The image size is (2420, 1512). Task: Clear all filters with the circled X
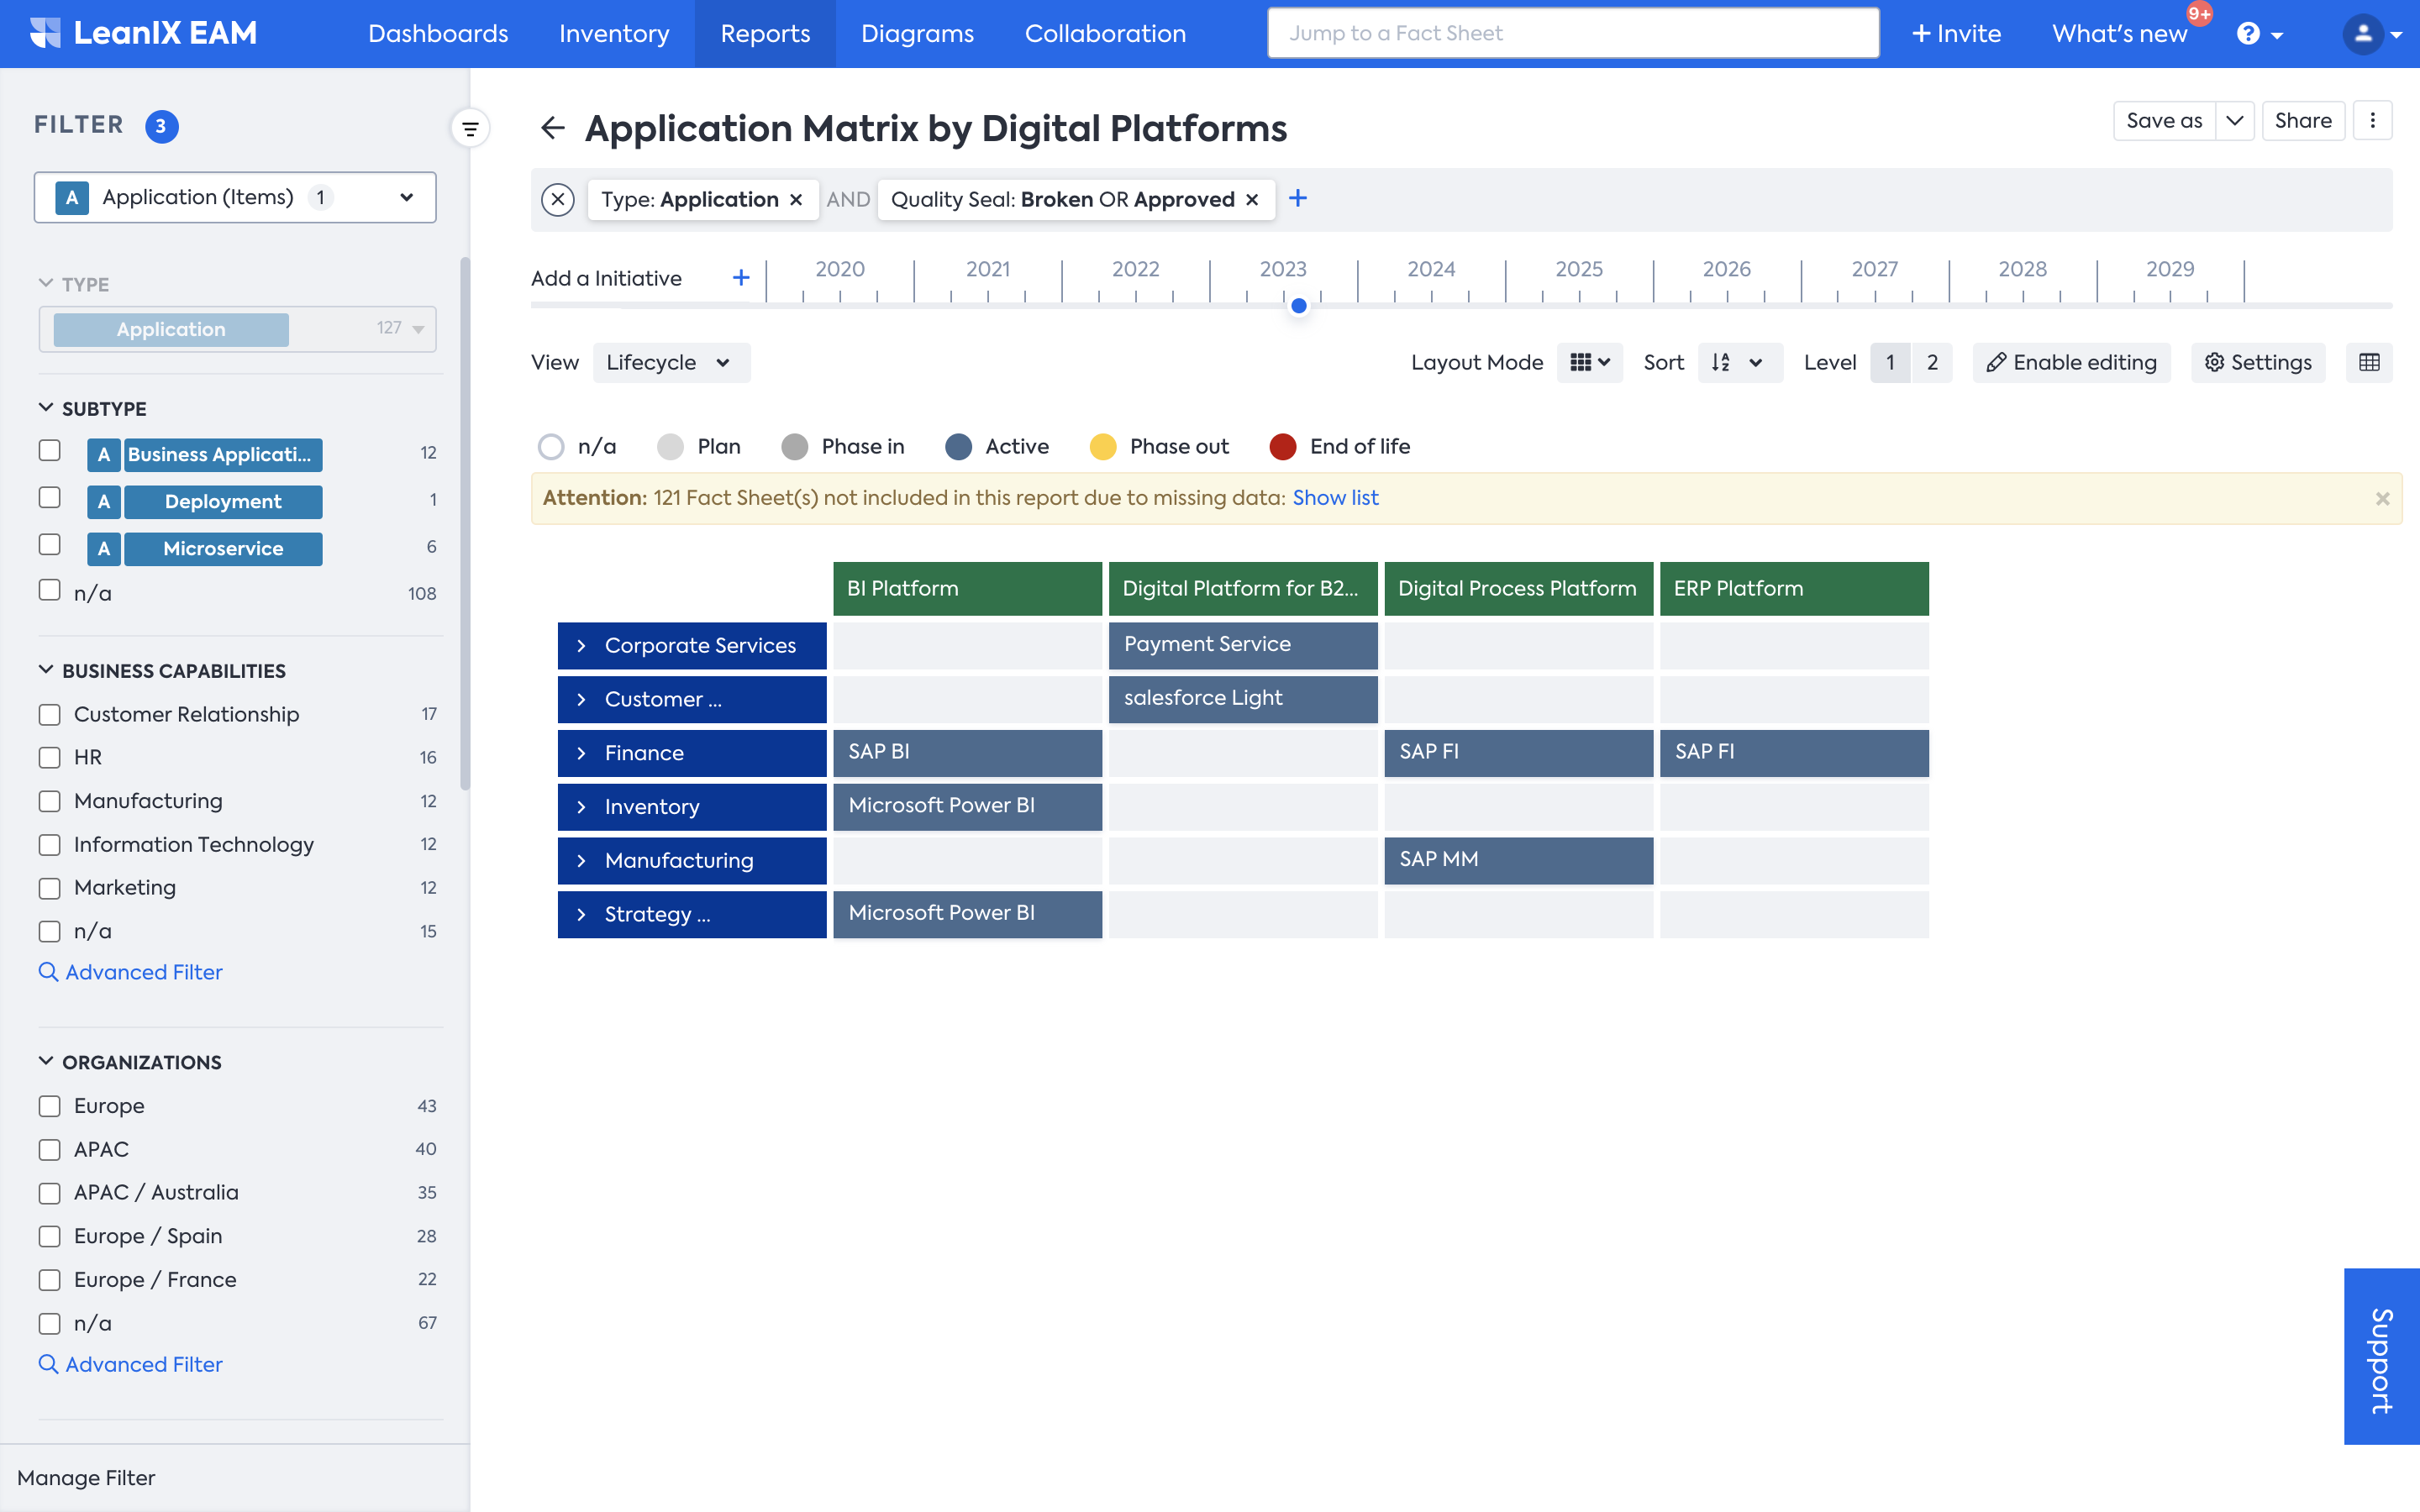[x=557, y=200]
